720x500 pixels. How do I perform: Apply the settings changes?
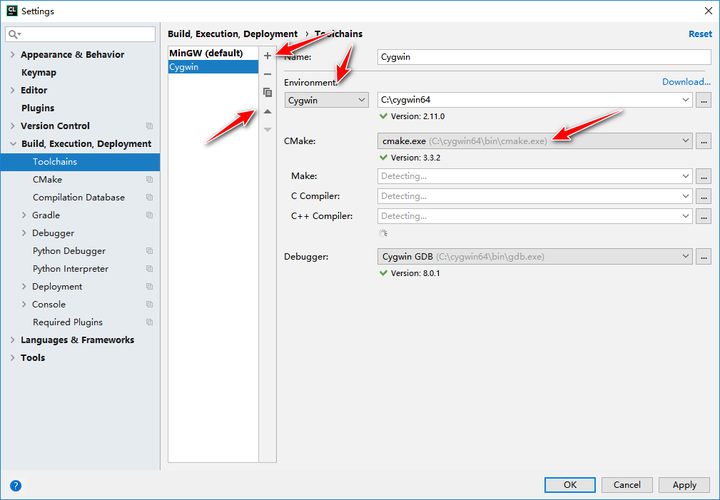tap(684, 485)
